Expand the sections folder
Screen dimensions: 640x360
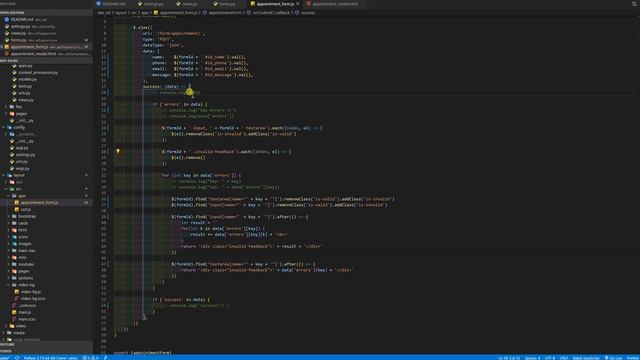25,278
